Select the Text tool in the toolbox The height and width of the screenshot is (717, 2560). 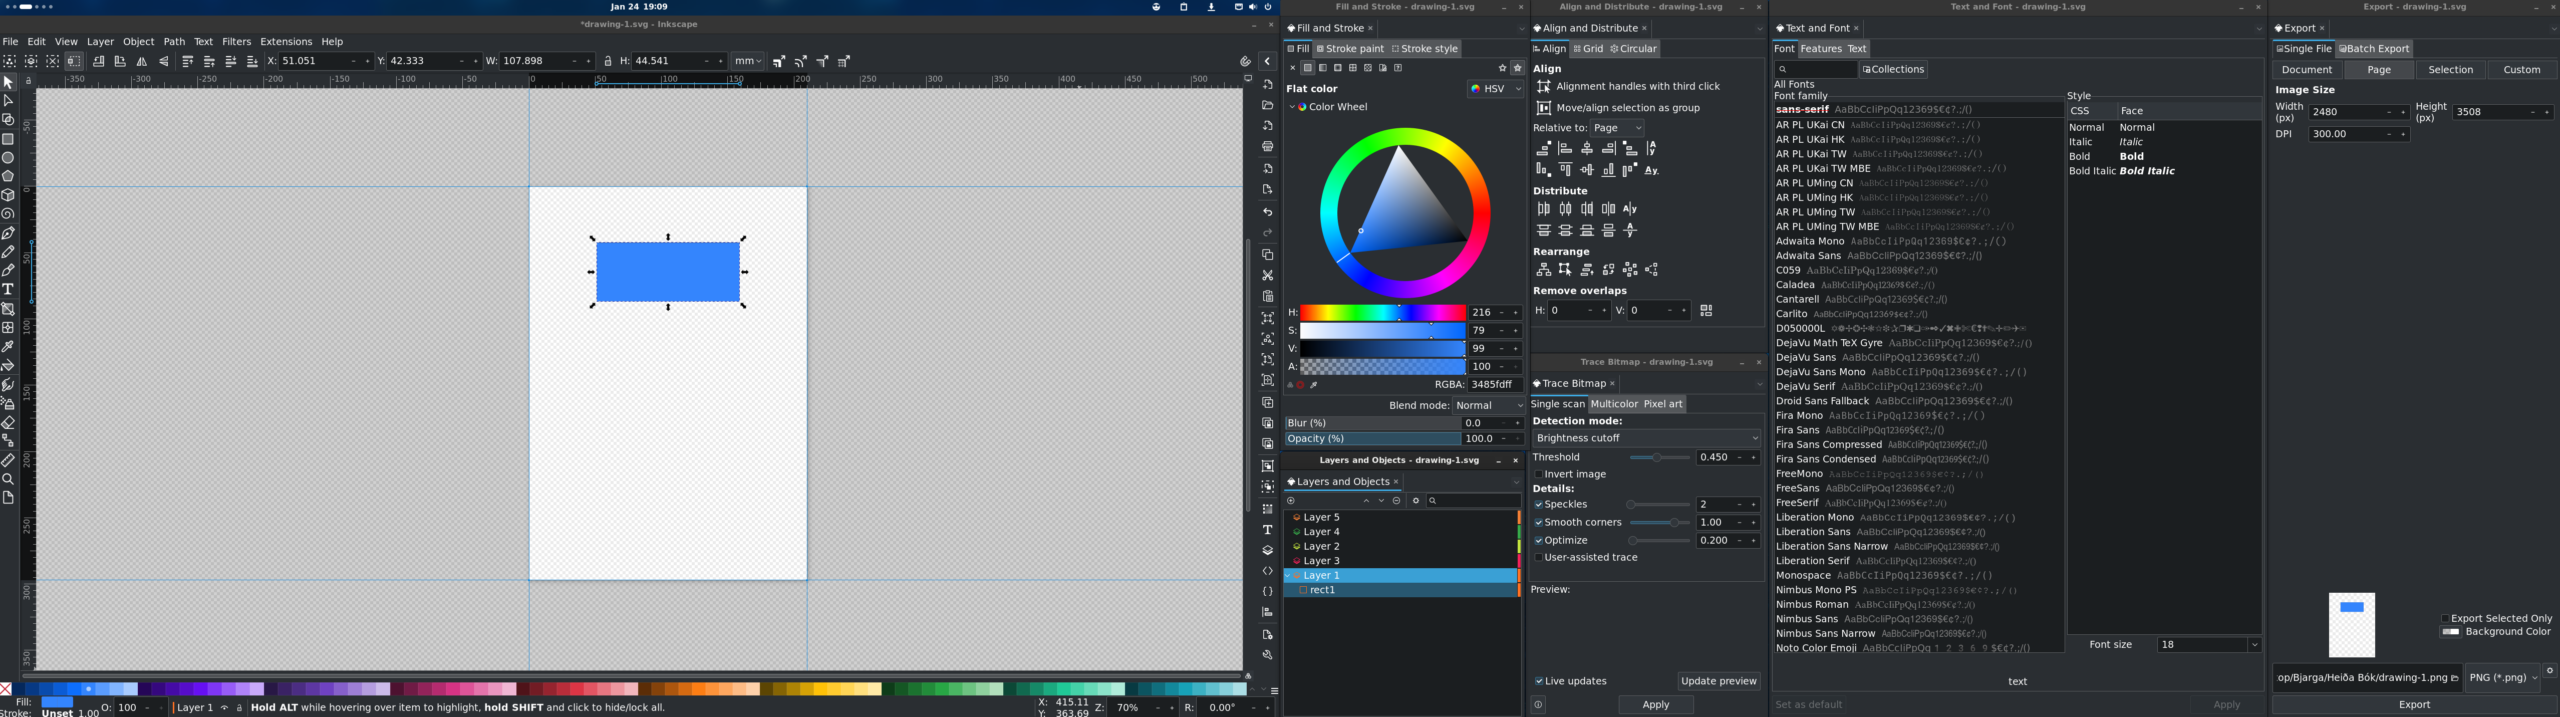[8, 289]
